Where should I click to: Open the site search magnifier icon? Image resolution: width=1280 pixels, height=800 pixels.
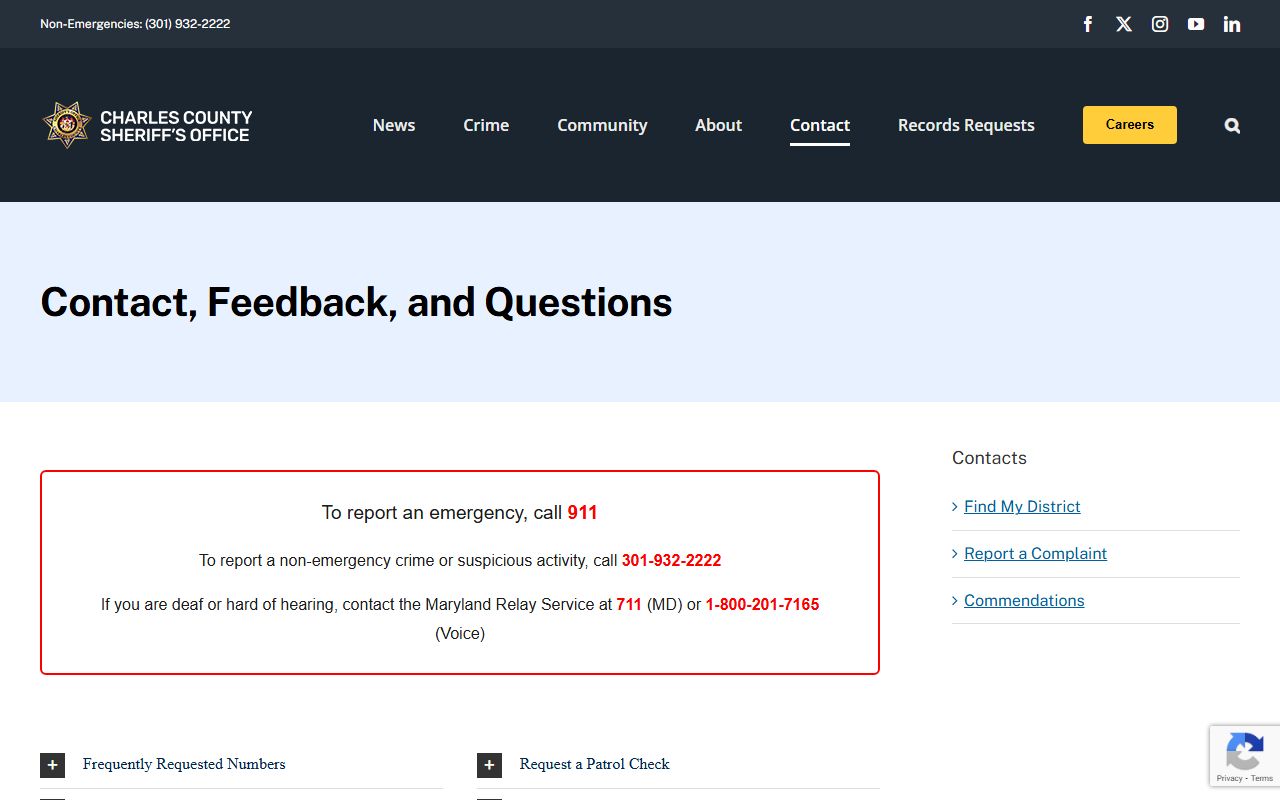[x=1232, y=125]
